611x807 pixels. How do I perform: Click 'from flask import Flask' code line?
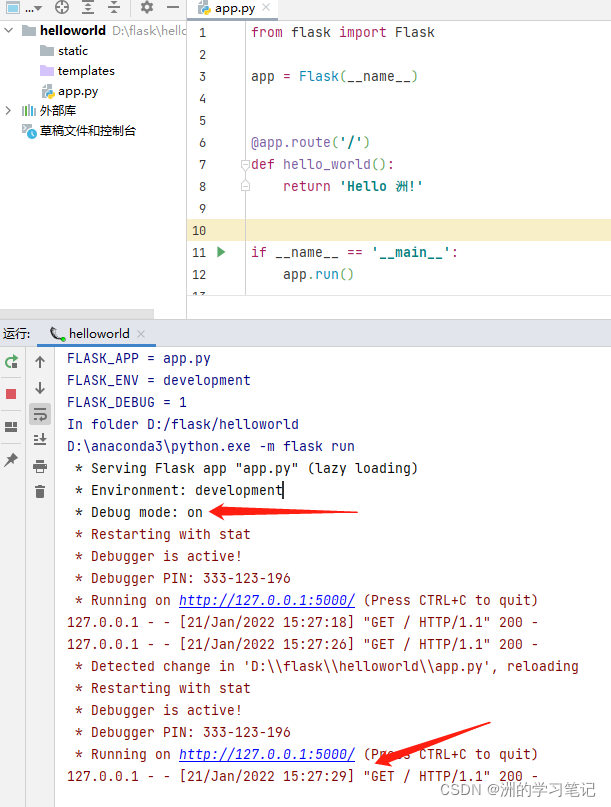[x=343, y=32]
